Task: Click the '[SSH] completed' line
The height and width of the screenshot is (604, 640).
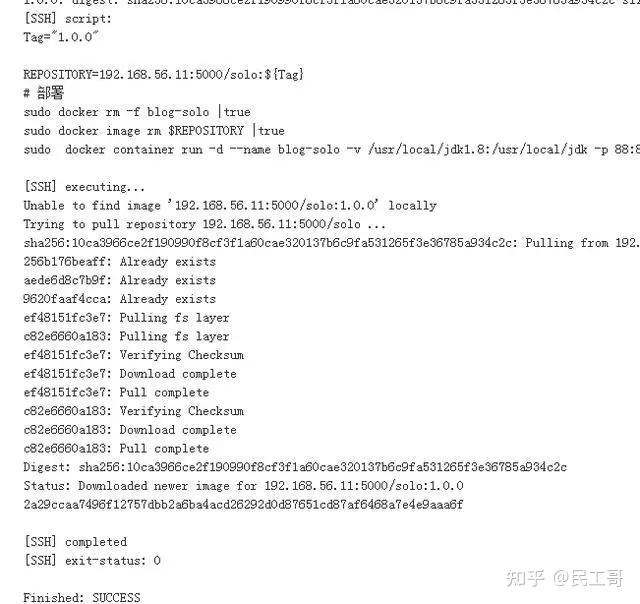Action: point(76,542)
